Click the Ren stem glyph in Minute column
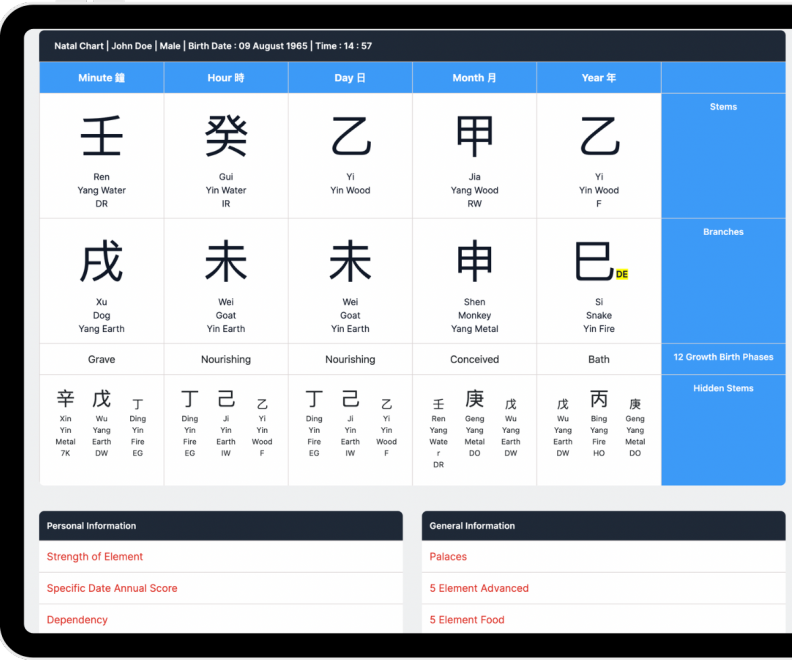Image resolution: width=792 pixels, height=660 pixels. point(101,137)
